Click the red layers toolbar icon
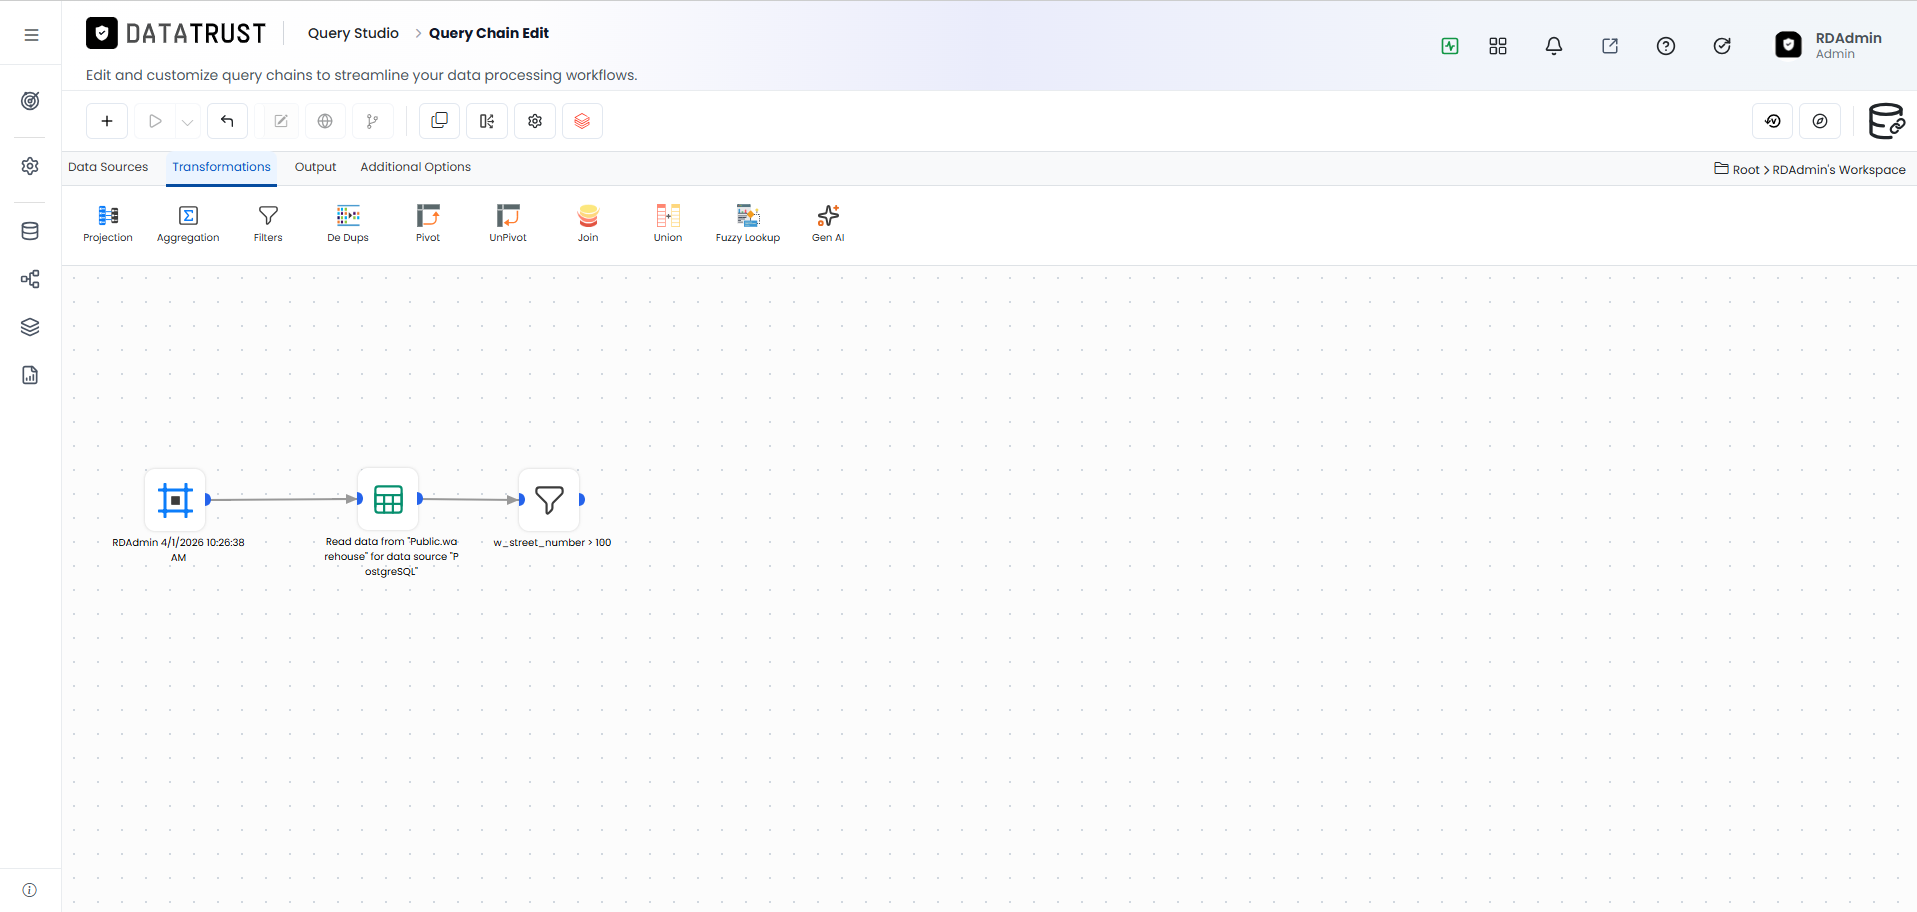1917x912 pixels. (582, 121)
